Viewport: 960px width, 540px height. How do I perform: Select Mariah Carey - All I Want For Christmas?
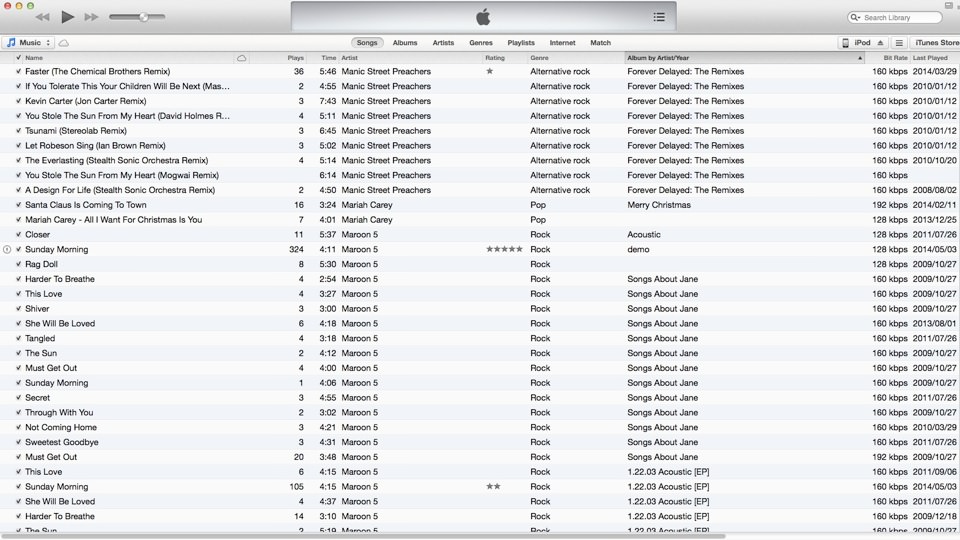pyautogui.click(x=113, y=220)
